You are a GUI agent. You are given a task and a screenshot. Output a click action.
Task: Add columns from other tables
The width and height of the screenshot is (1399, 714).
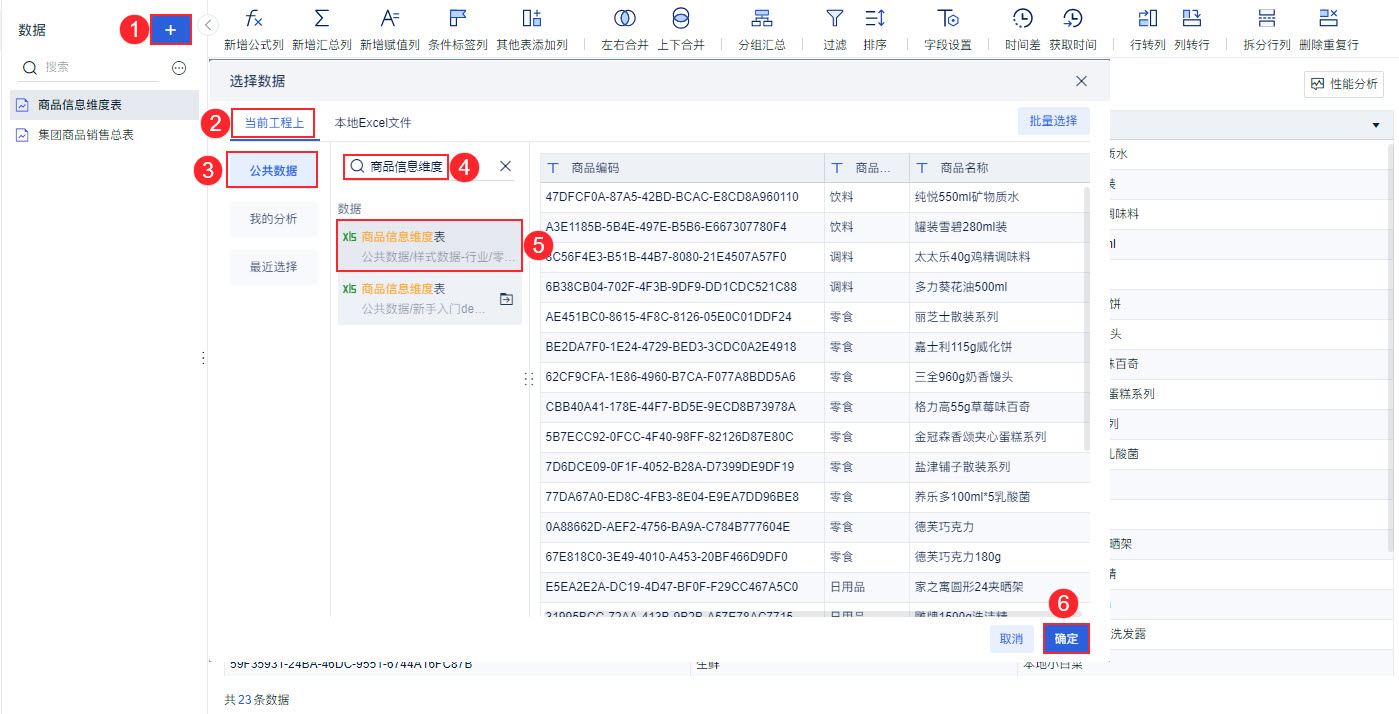coord(532,30)
